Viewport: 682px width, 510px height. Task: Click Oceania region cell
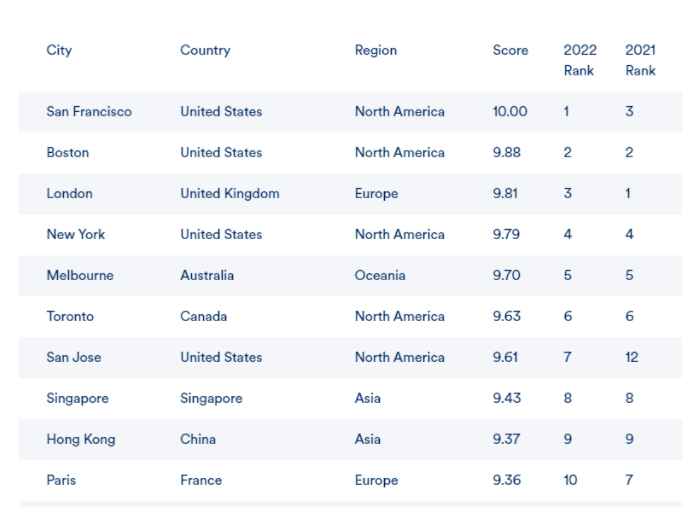point(380,275)
